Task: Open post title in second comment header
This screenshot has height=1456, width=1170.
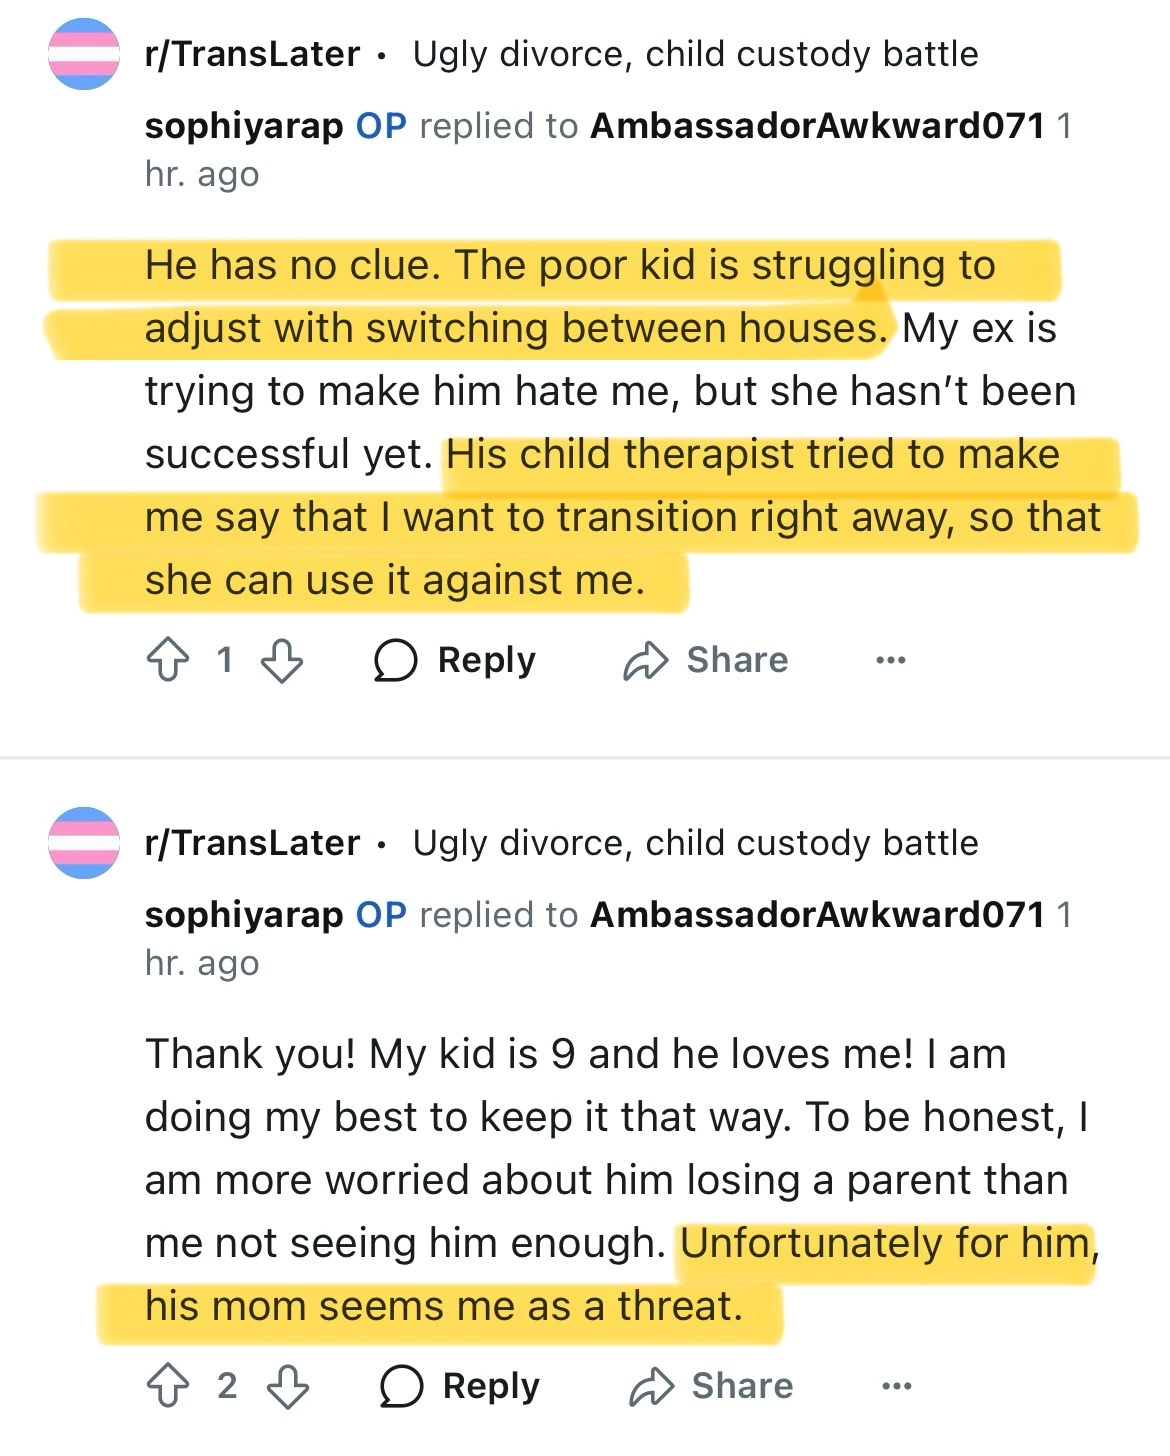Action: click(x=695, y=843)
